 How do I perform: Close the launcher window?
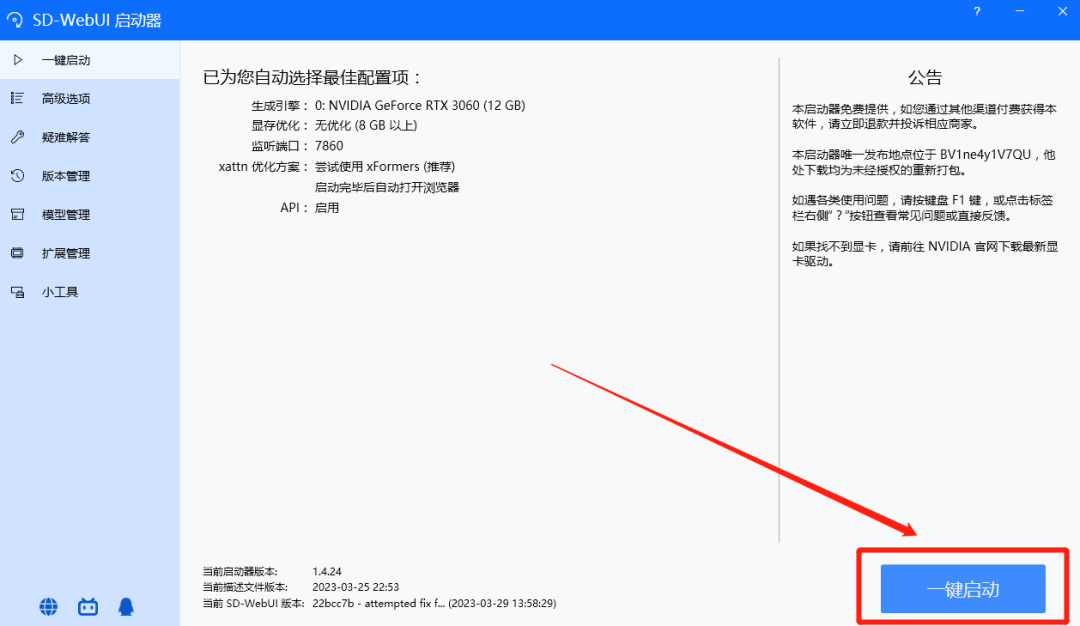click(1062, 12)
